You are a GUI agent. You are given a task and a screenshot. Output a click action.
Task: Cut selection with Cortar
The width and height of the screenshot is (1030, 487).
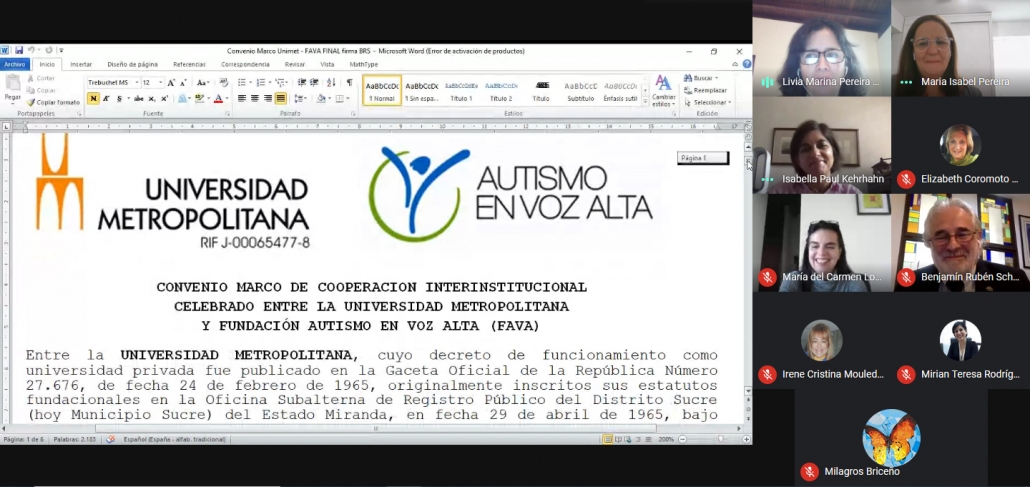(41, 78)
